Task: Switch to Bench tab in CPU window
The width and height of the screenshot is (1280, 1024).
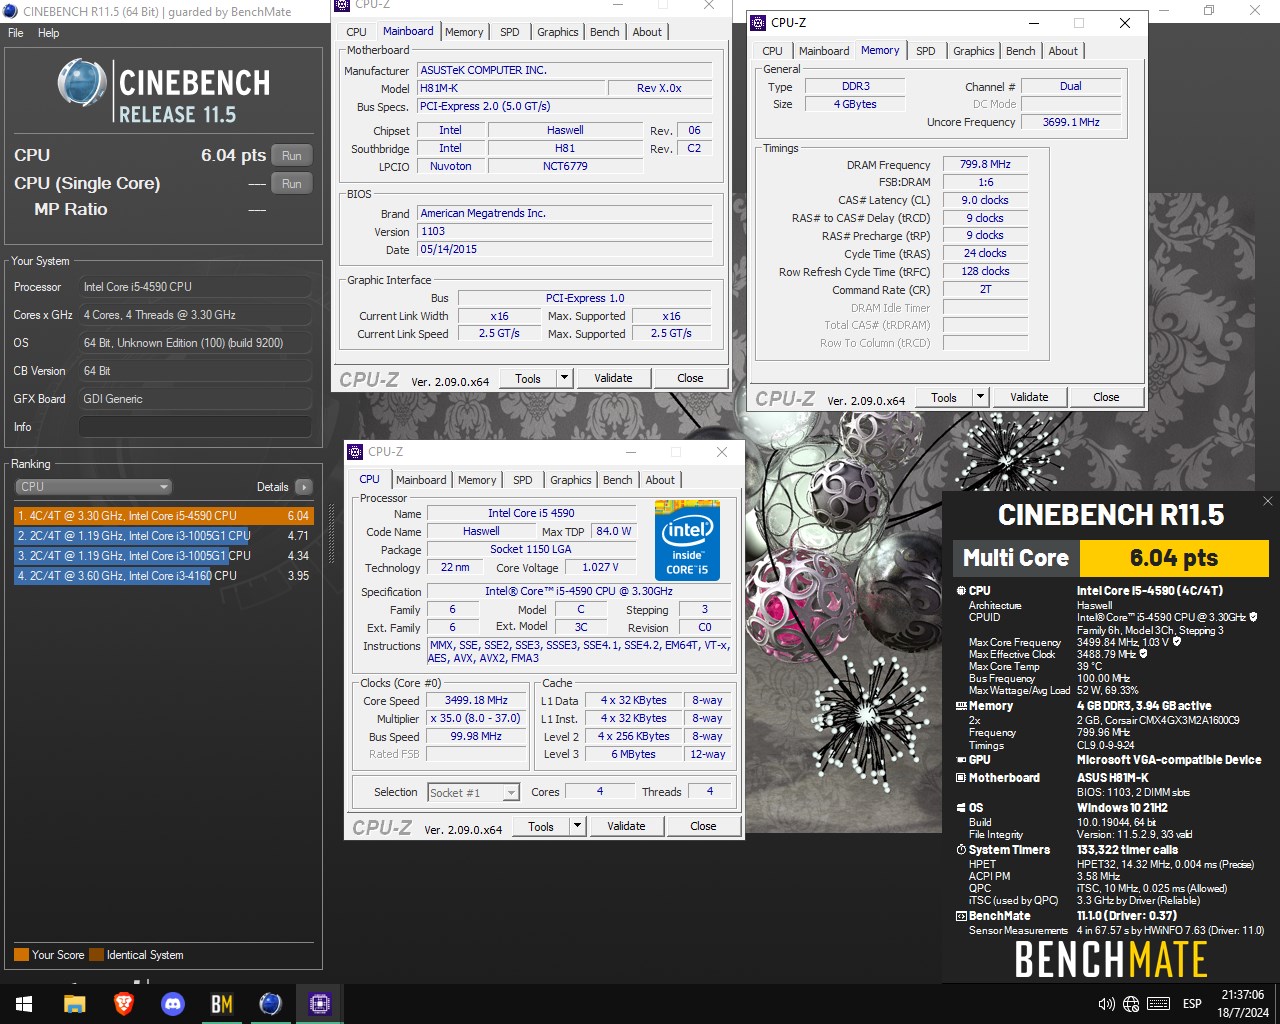Action: click(x=618, y=480)
